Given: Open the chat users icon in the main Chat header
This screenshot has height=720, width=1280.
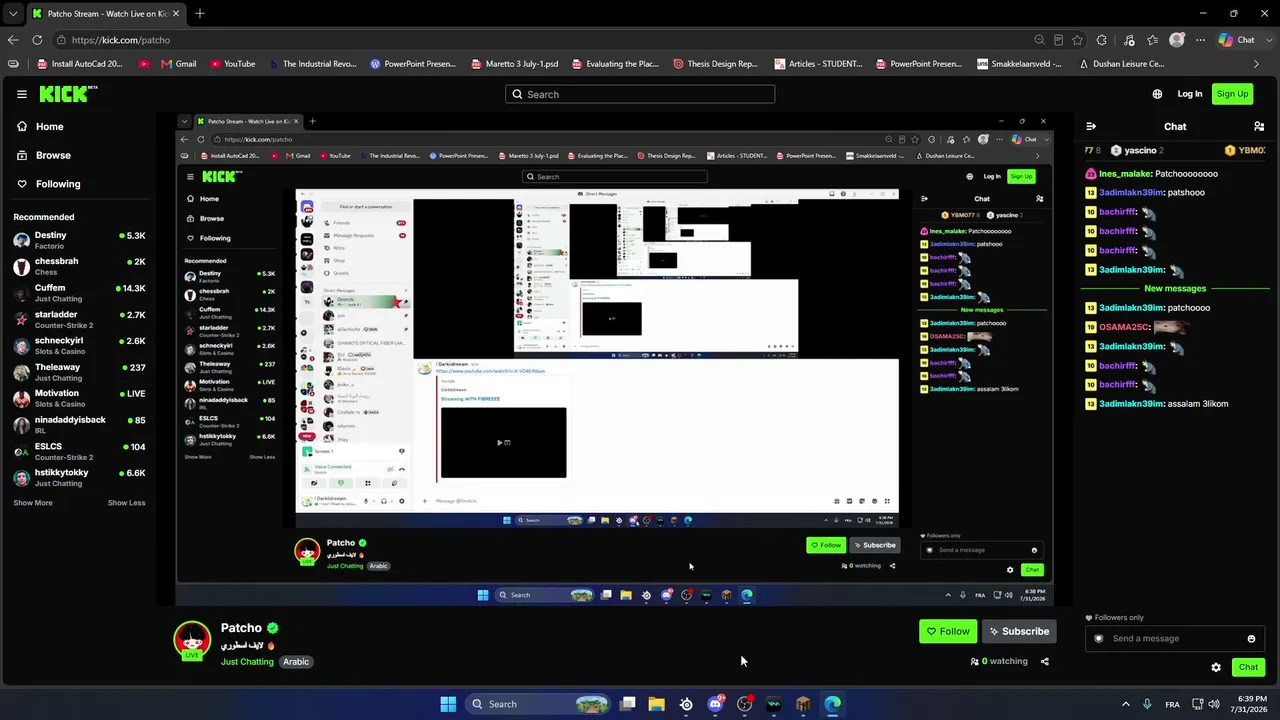Looking at the screenshot, I should pos(1259,127).
